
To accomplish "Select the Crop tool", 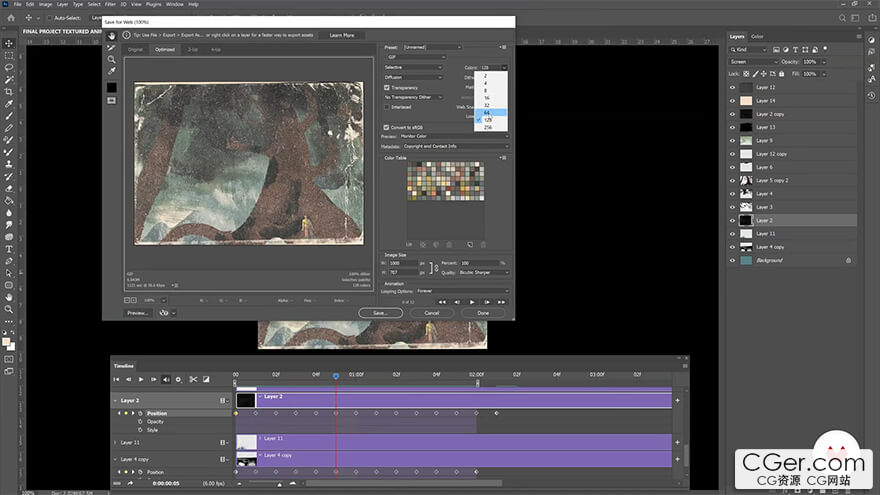I will (x=9, y=91).
